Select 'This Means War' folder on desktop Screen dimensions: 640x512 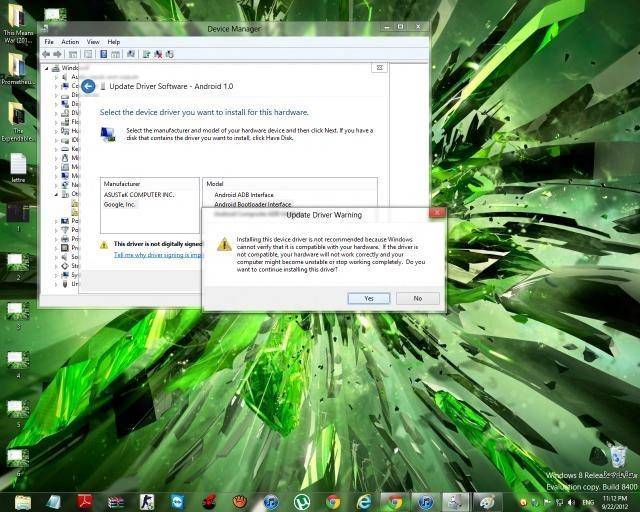pyautogui.click(x=18, y=24)
